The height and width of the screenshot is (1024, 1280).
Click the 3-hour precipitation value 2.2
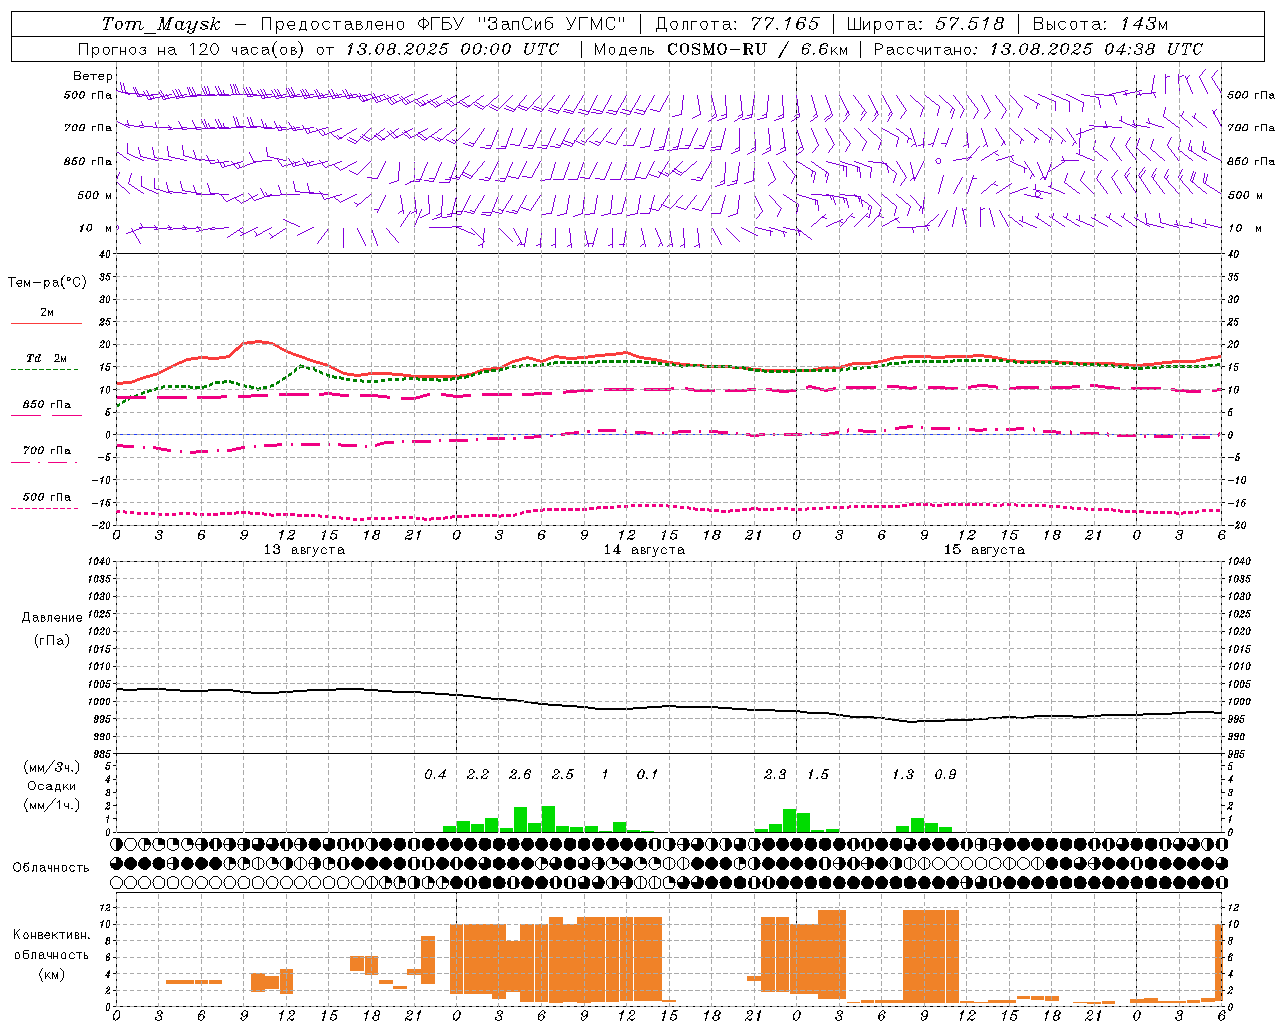coord(478,774)
